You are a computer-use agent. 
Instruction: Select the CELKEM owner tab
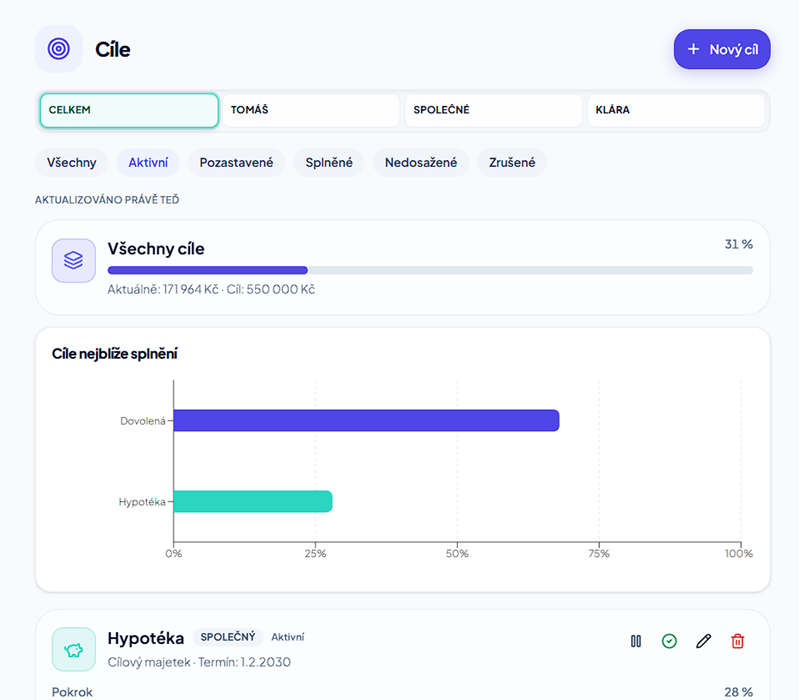(129, 110)
